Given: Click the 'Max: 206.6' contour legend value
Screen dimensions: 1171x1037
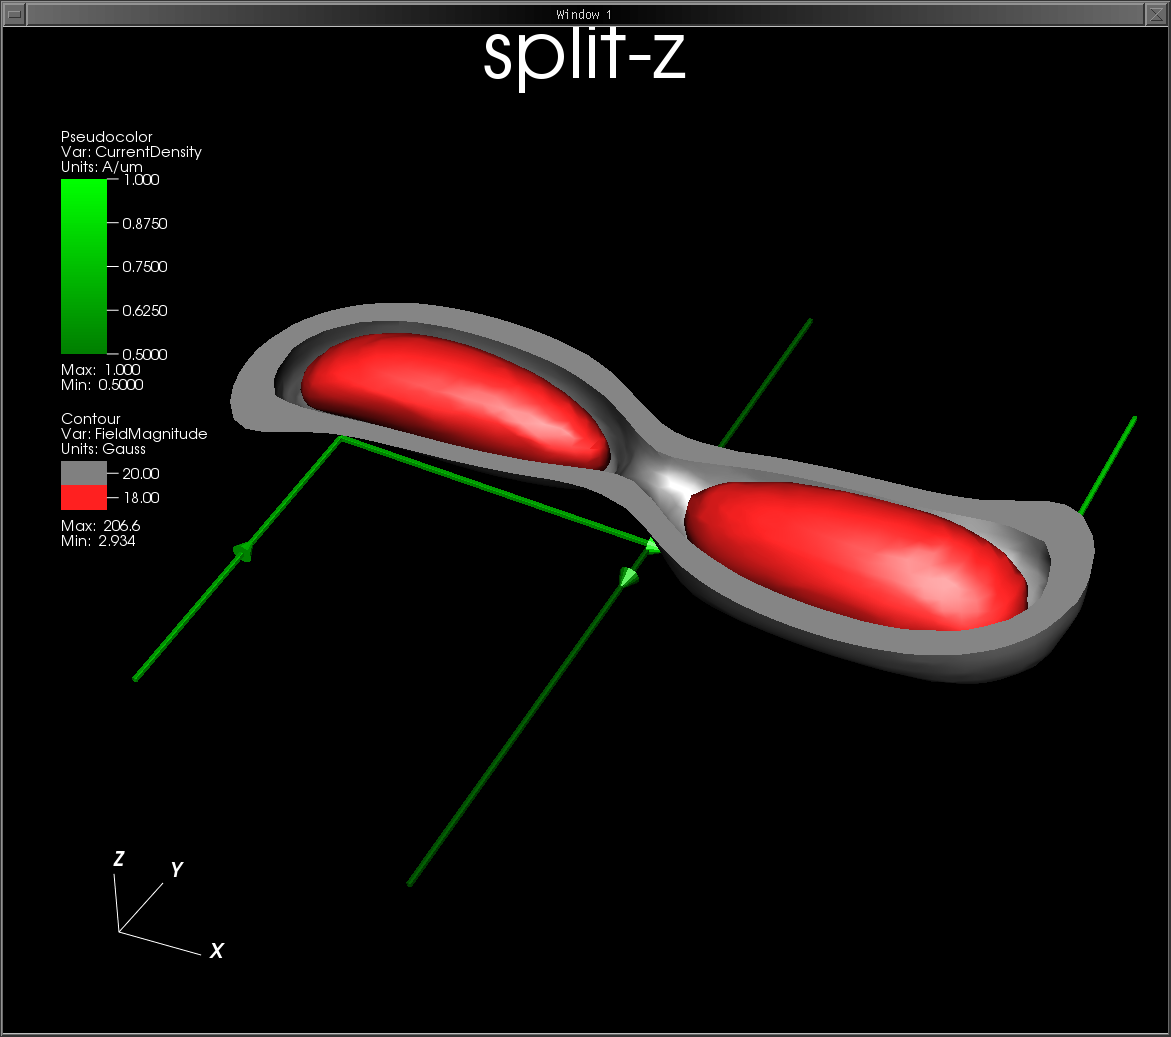Looking at the screenshot, I should coord(101,526).
